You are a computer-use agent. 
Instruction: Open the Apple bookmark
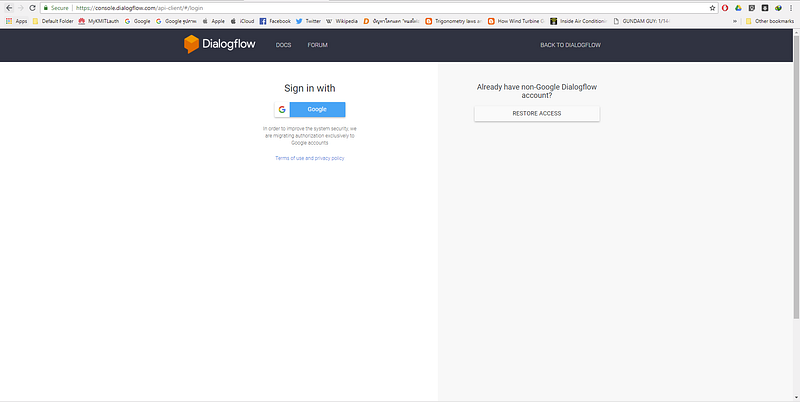point(213,21)
